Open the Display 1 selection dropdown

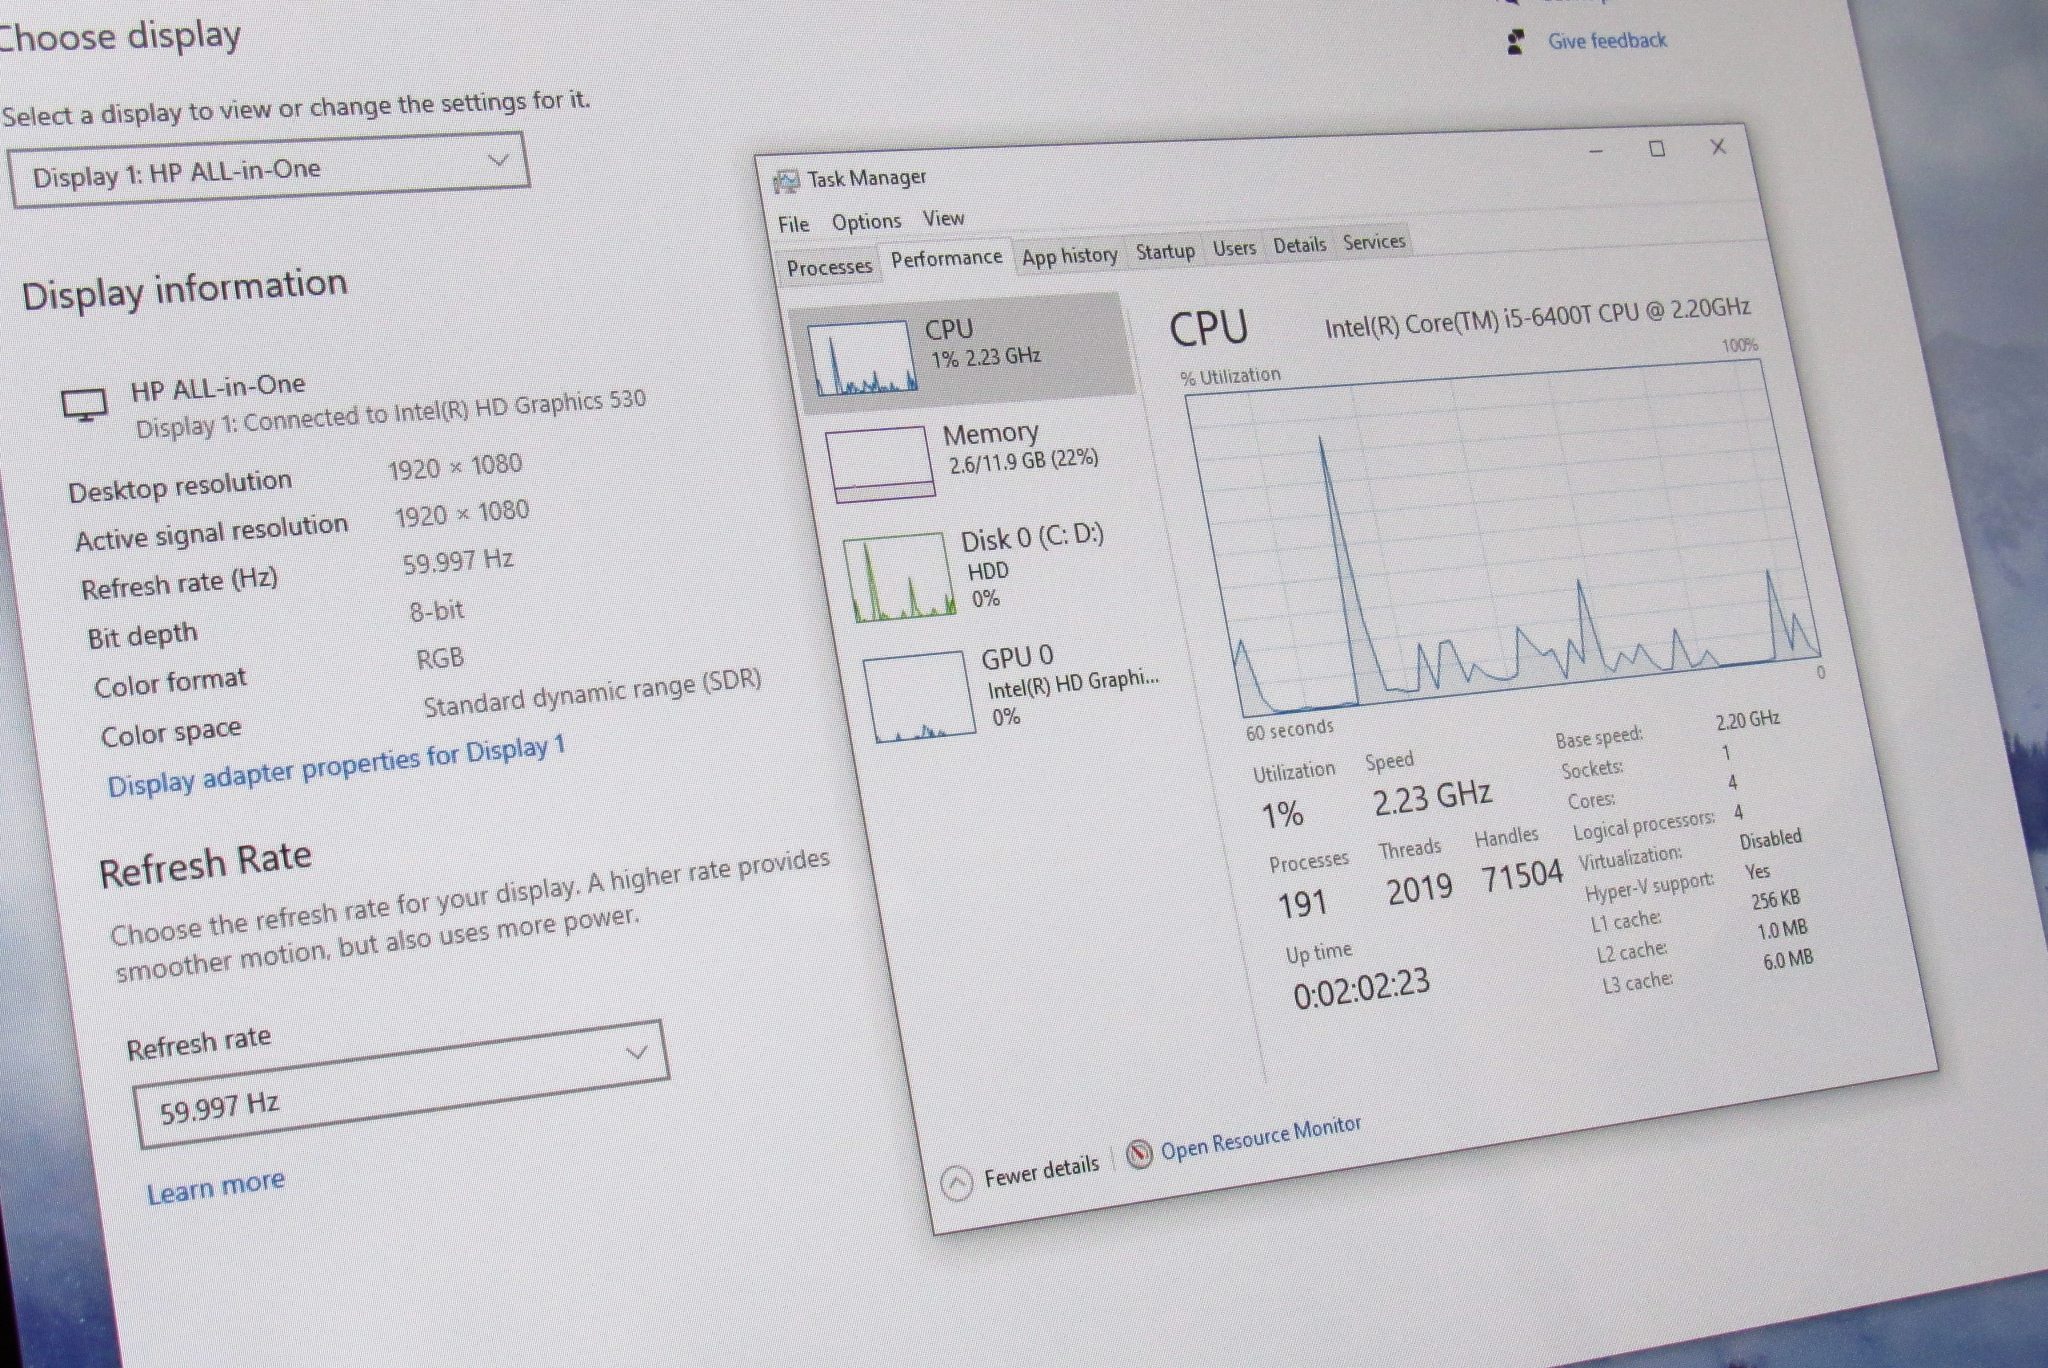click(268, 170)
